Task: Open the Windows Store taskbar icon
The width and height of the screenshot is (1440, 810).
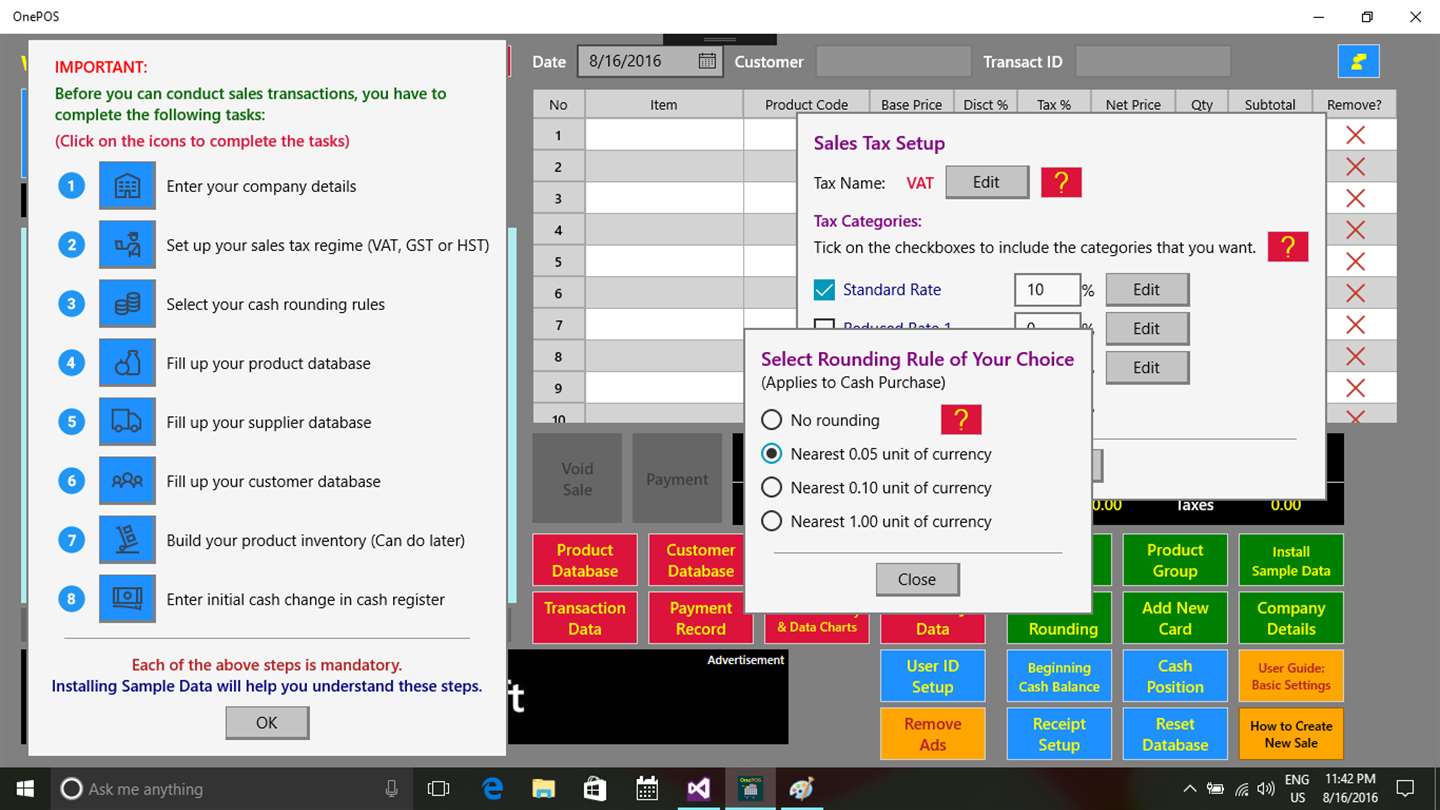Action: (594, 789)
